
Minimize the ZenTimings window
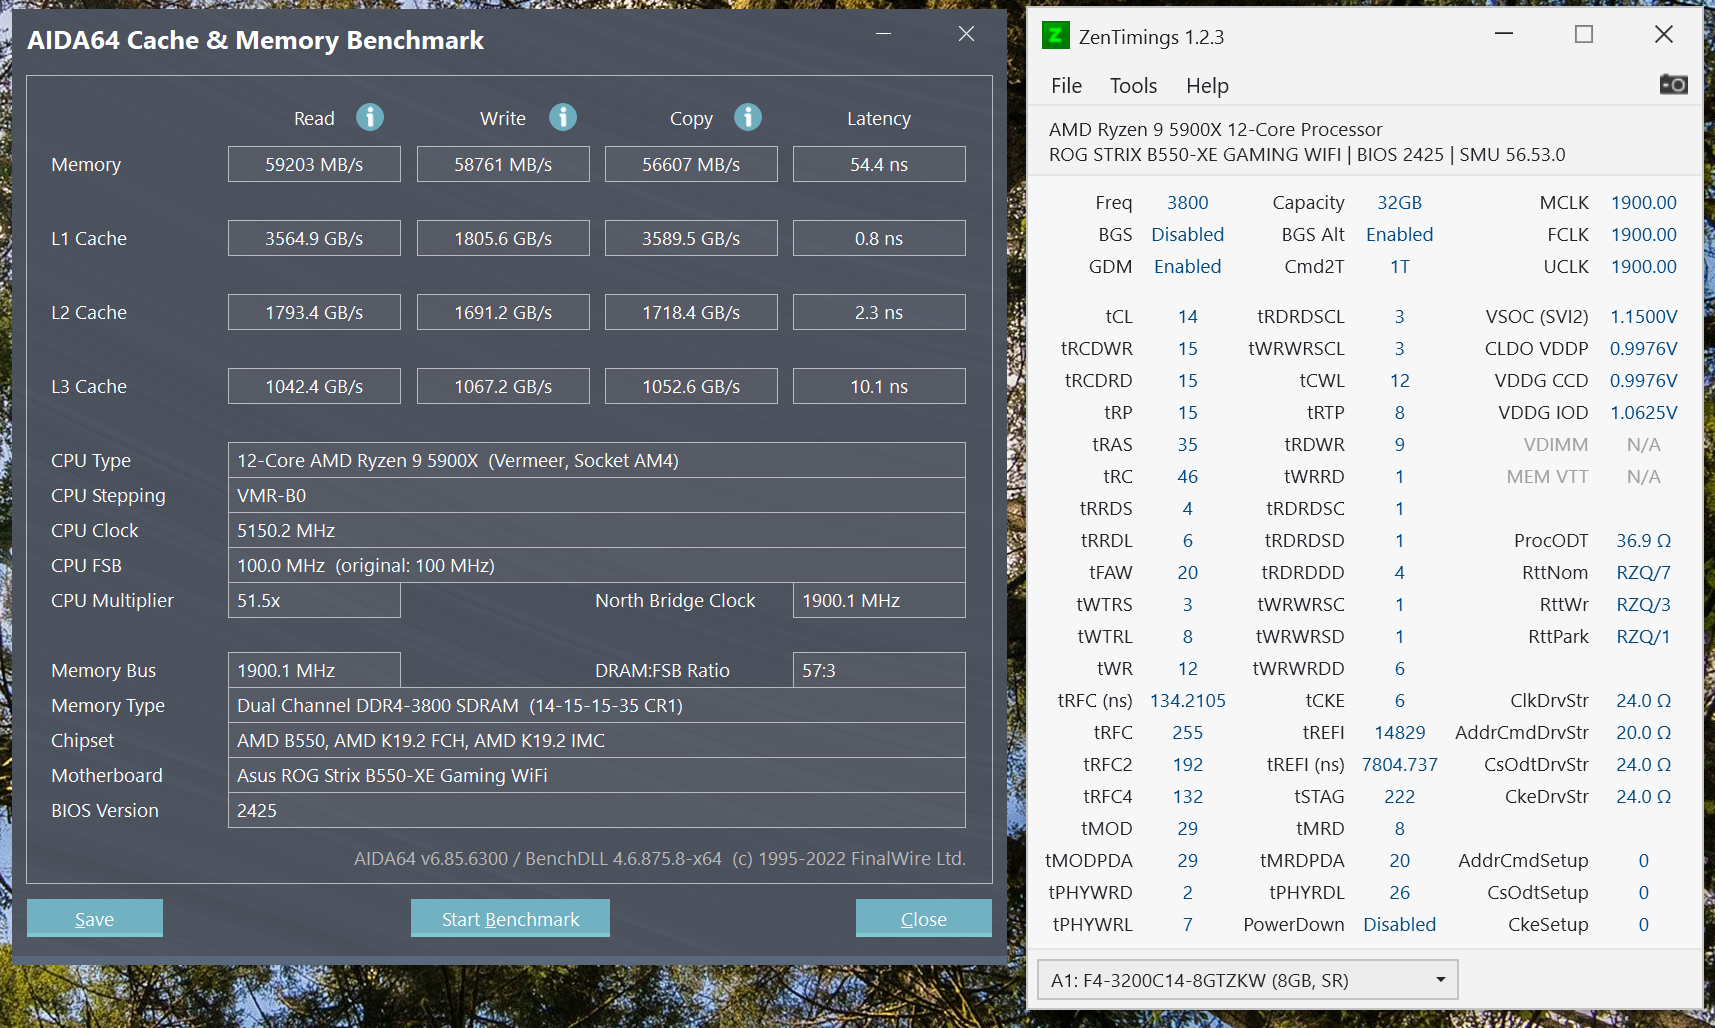coord(1504,34)
